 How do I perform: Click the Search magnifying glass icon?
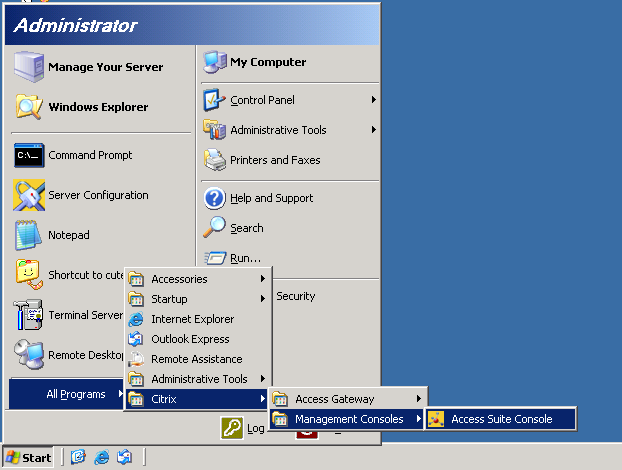coord(215,228)
